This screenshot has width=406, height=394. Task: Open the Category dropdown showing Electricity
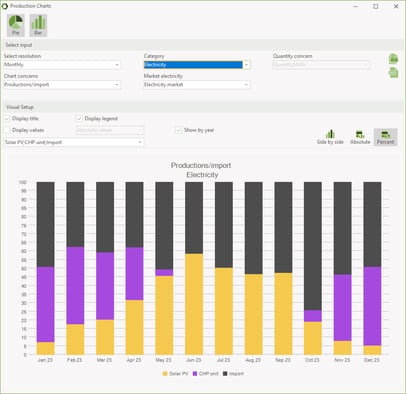coord(197,65)
